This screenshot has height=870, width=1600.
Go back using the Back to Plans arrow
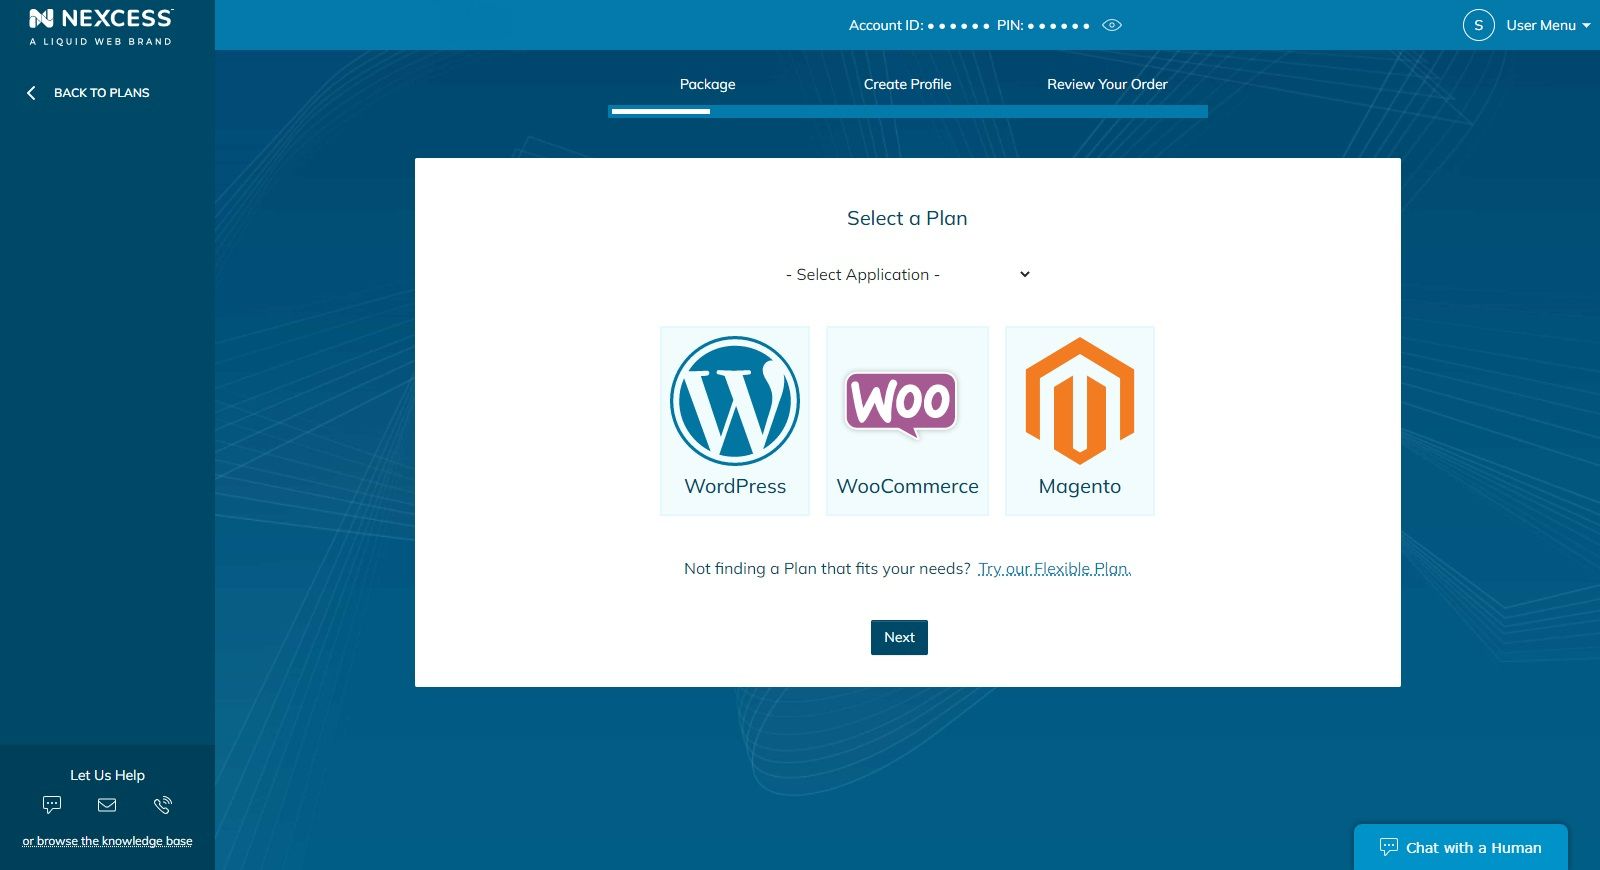tap(31, 93)
